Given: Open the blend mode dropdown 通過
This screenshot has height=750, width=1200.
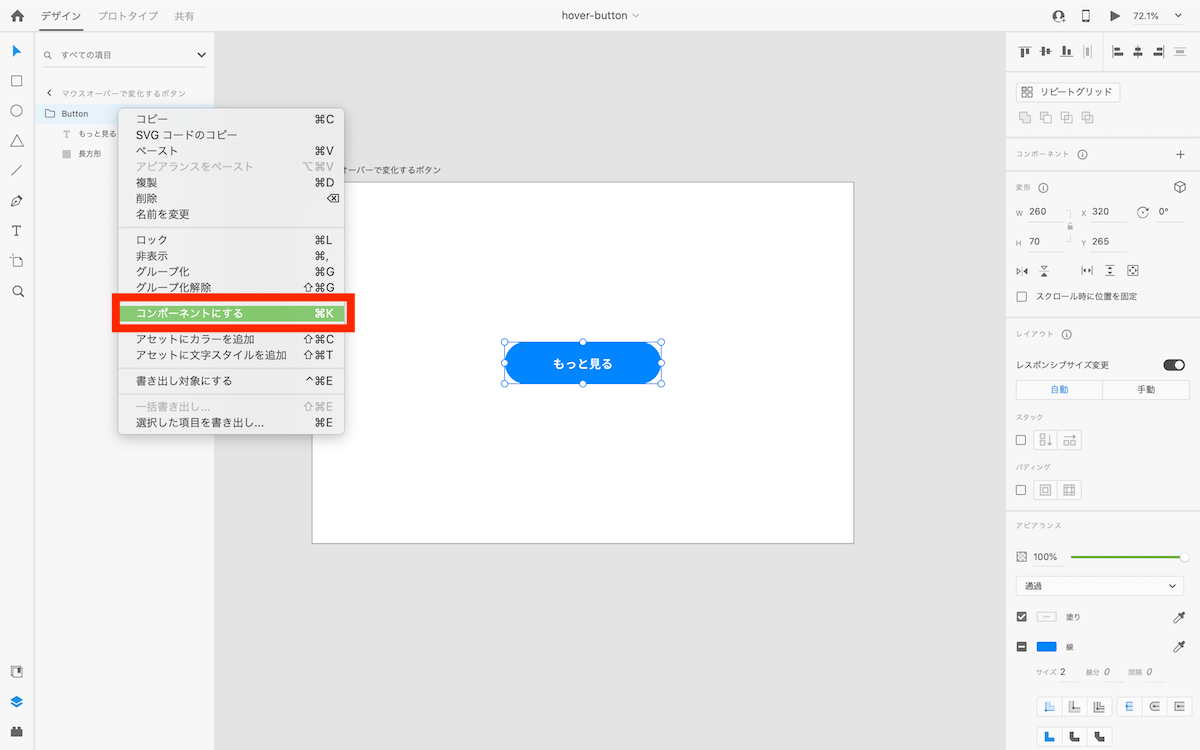Looking at the screenshot, I should pos(1099,586).
